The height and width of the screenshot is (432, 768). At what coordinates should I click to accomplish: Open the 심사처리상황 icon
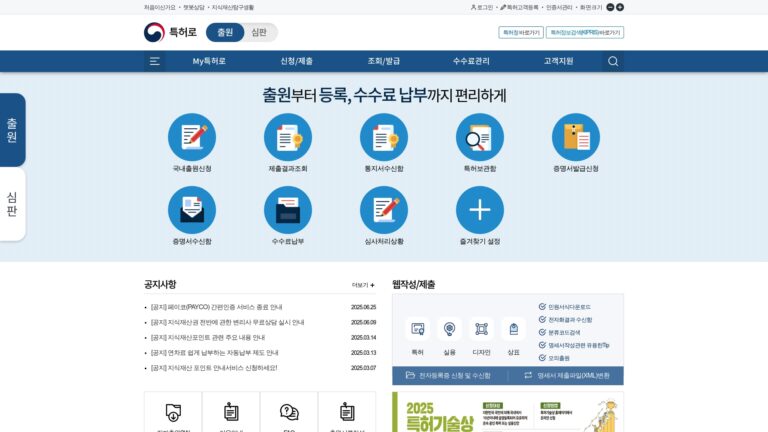(384, 210)
